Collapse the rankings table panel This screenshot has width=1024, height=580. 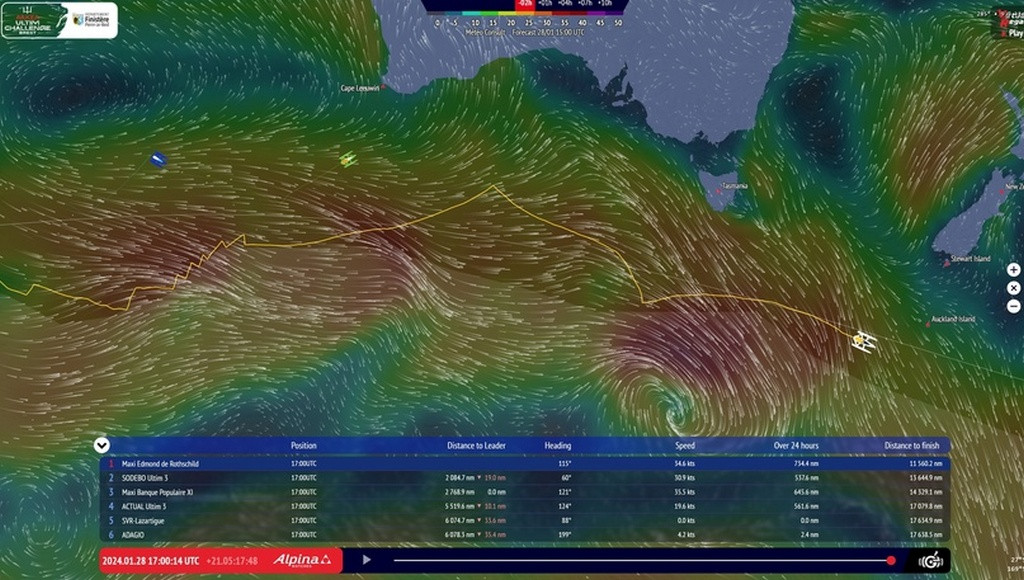[102, 445]
